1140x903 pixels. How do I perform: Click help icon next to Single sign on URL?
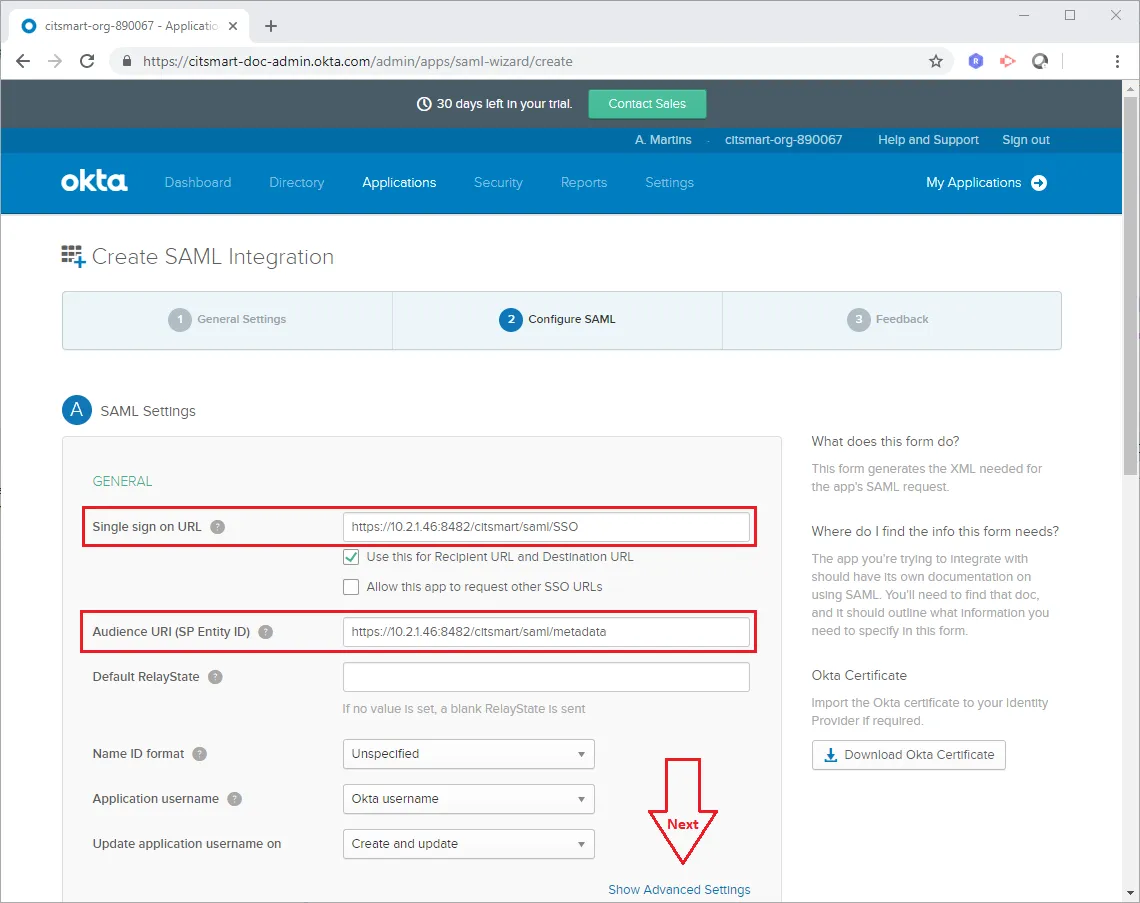click(x=217, y=527)
